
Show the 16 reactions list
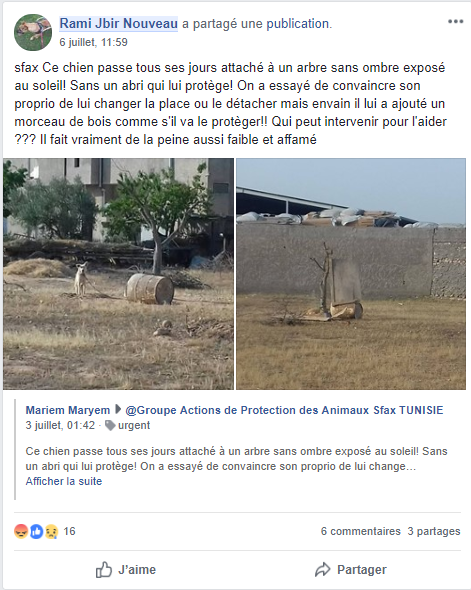(x=69, y=531)
